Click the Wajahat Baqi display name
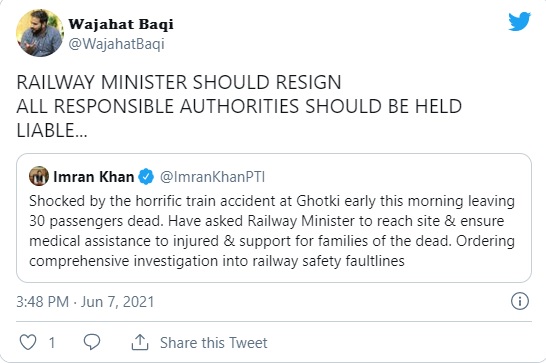Viewport: 546px width, 363px height. (121, 24)
